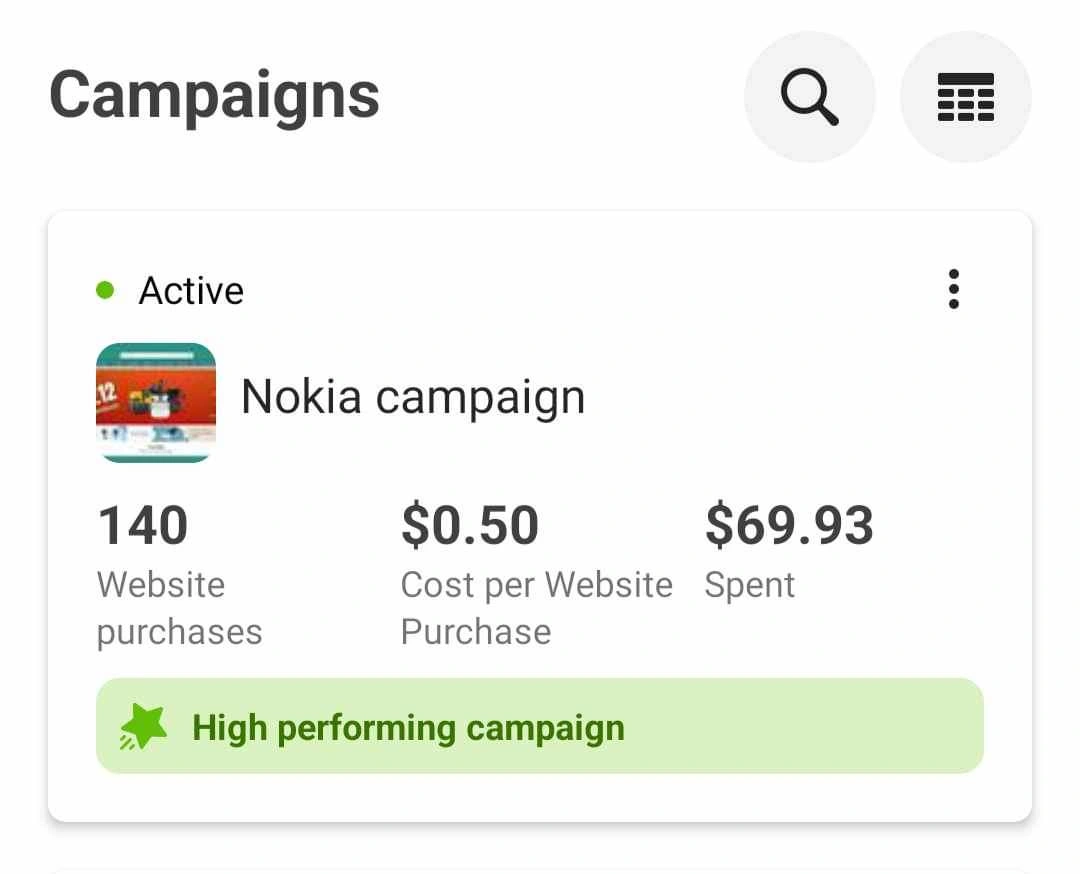Open the Nokia campaign thumbnail image
The width and height of the screenshot is (1080, 874).
coord(156,402)
